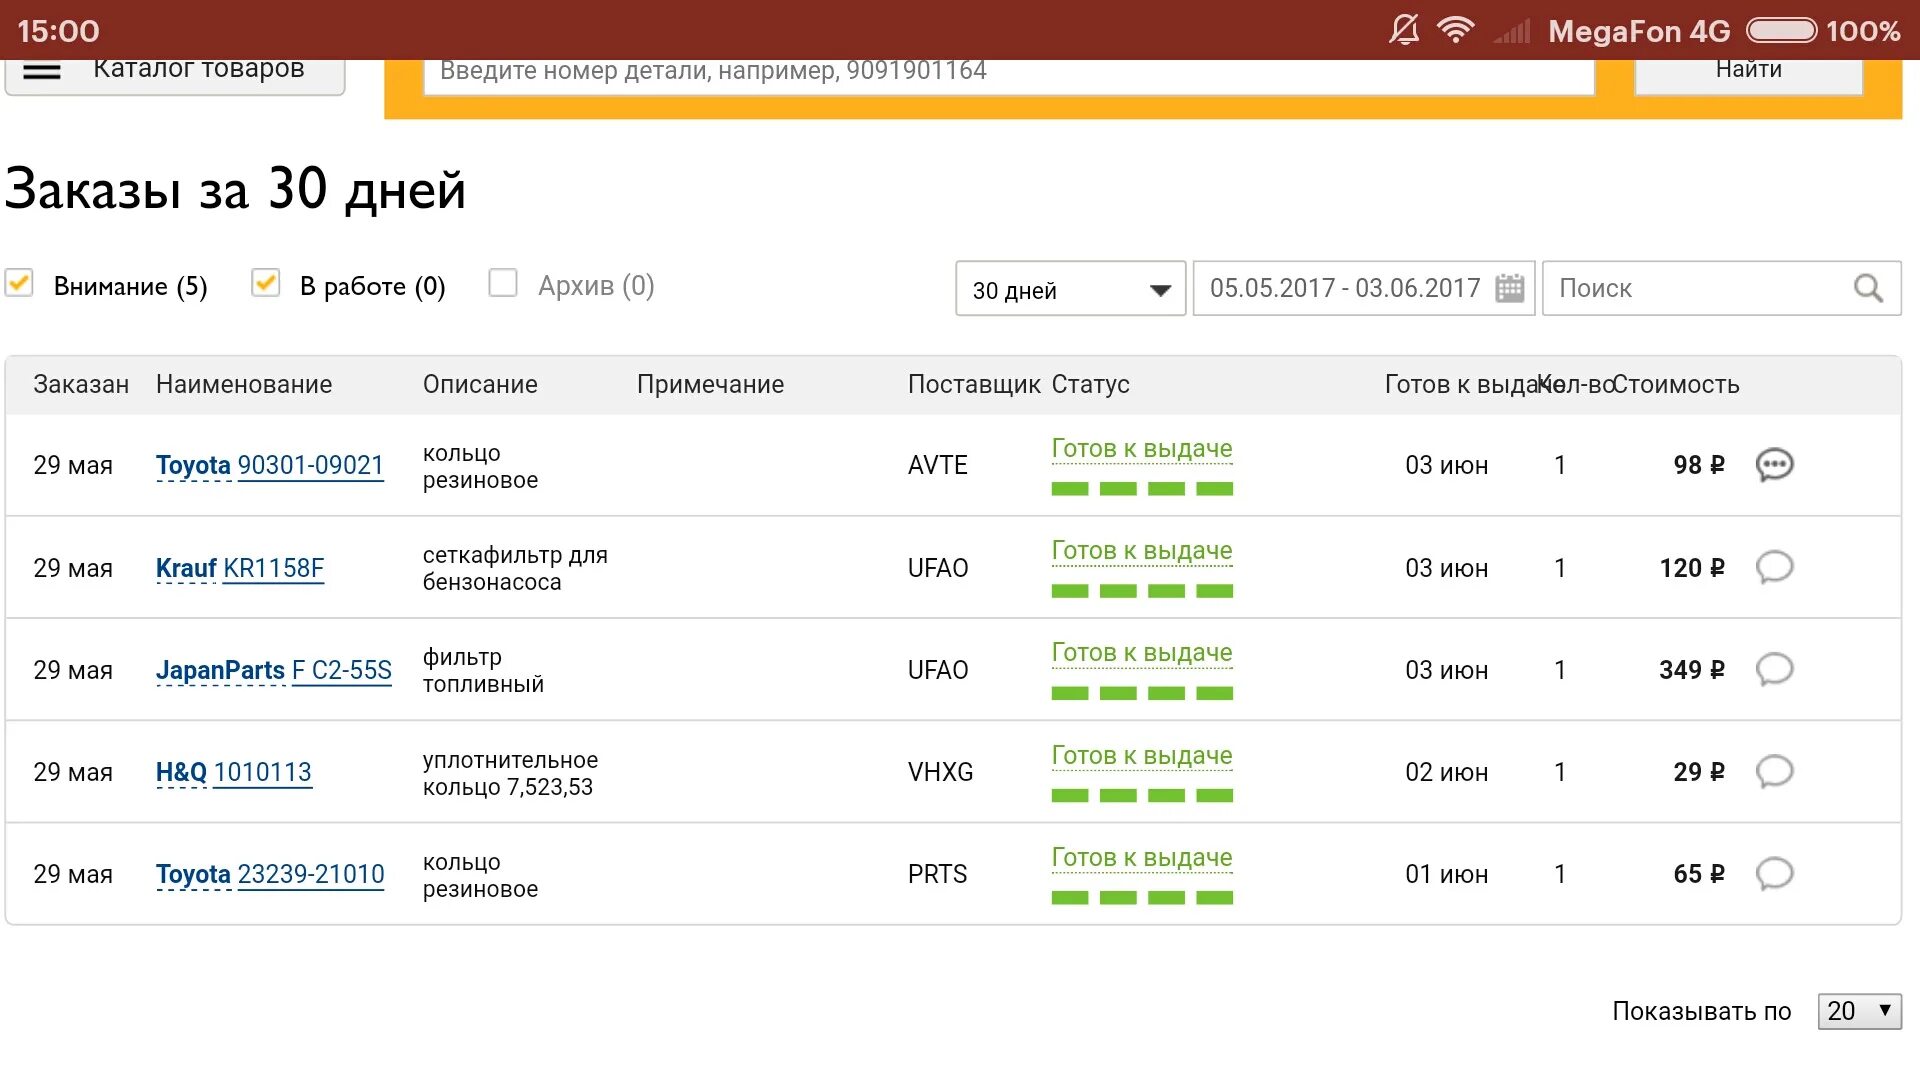Focus the Поиск orders search field
This screenshot has height=1080, width=1920.
tap(1721, 289)
